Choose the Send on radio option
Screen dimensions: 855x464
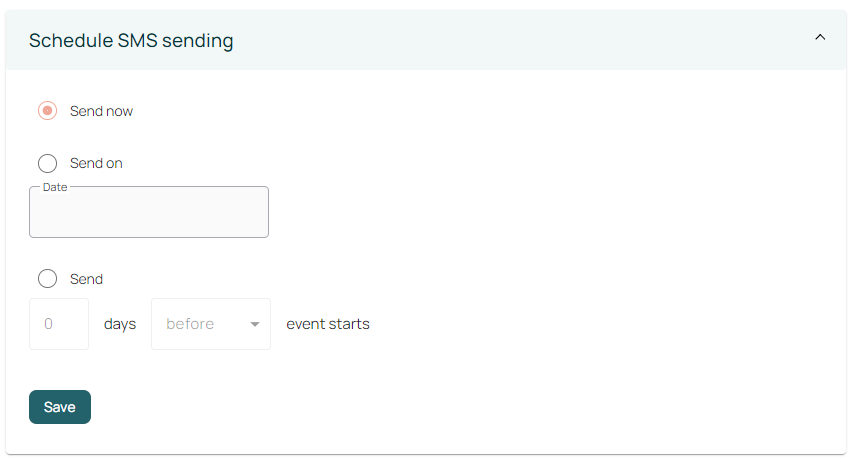point(47,163)
